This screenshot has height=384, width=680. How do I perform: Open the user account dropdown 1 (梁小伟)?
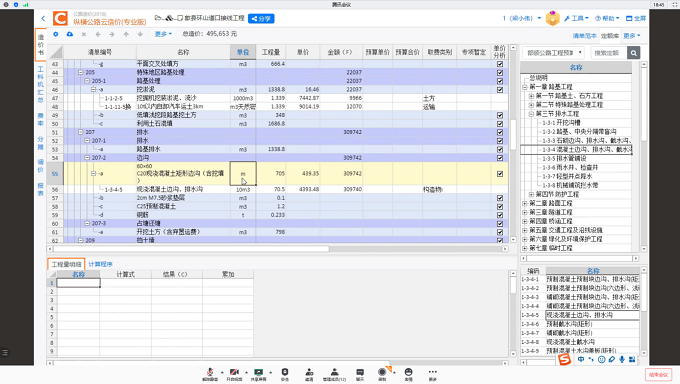pos(522,18)
